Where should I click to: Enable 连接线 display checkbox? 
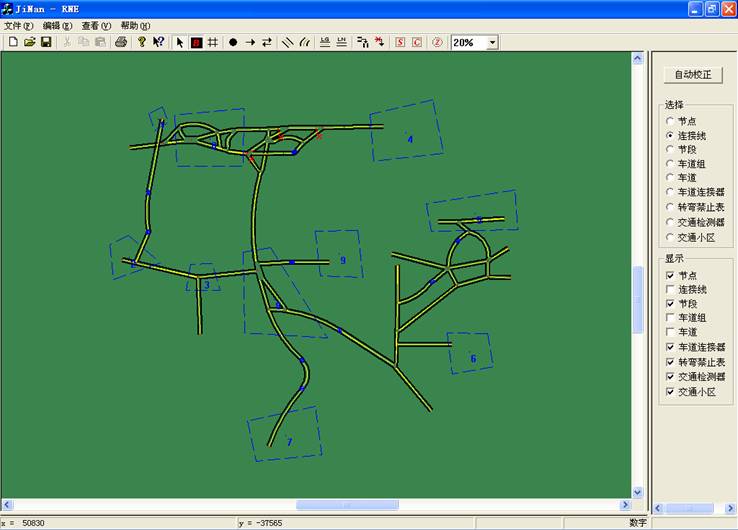click(x=670, y=289)
